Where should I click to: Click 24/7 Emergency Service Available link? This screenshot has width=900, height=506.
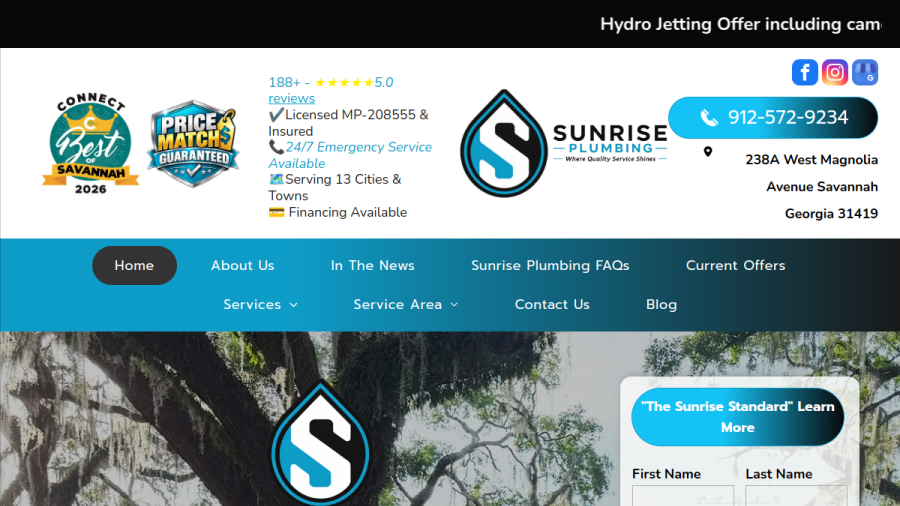tap(350, 155)
